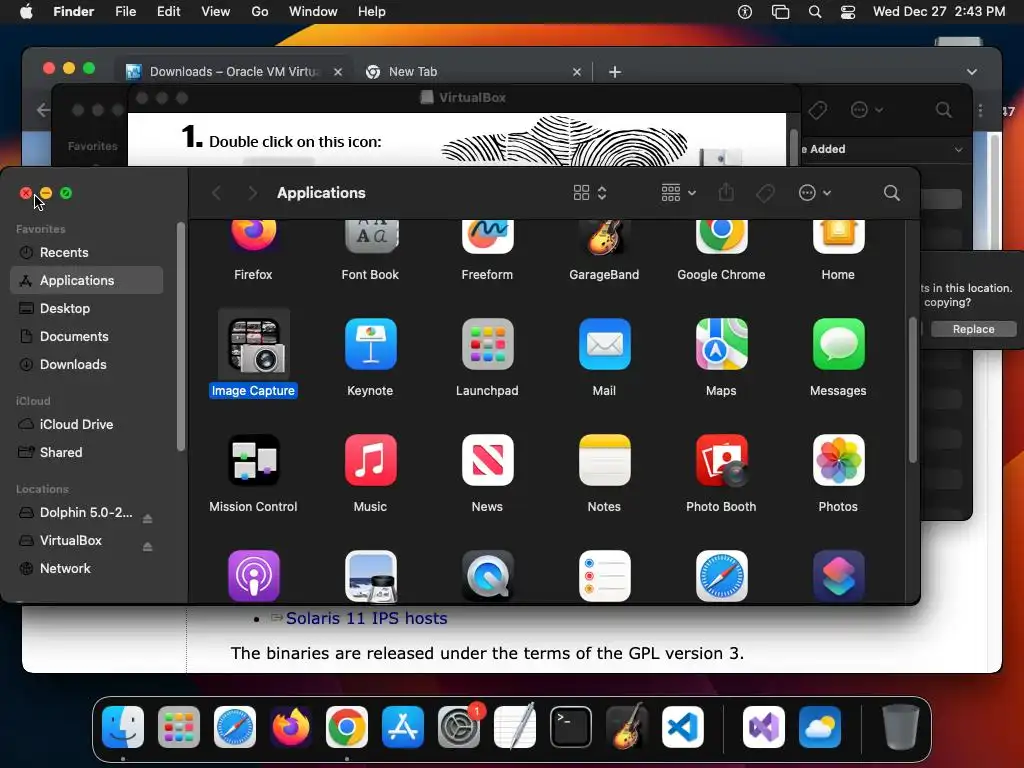Screen dimensions: 1024x768
Task: Select the Home app icon
Action: click(838, 236)
